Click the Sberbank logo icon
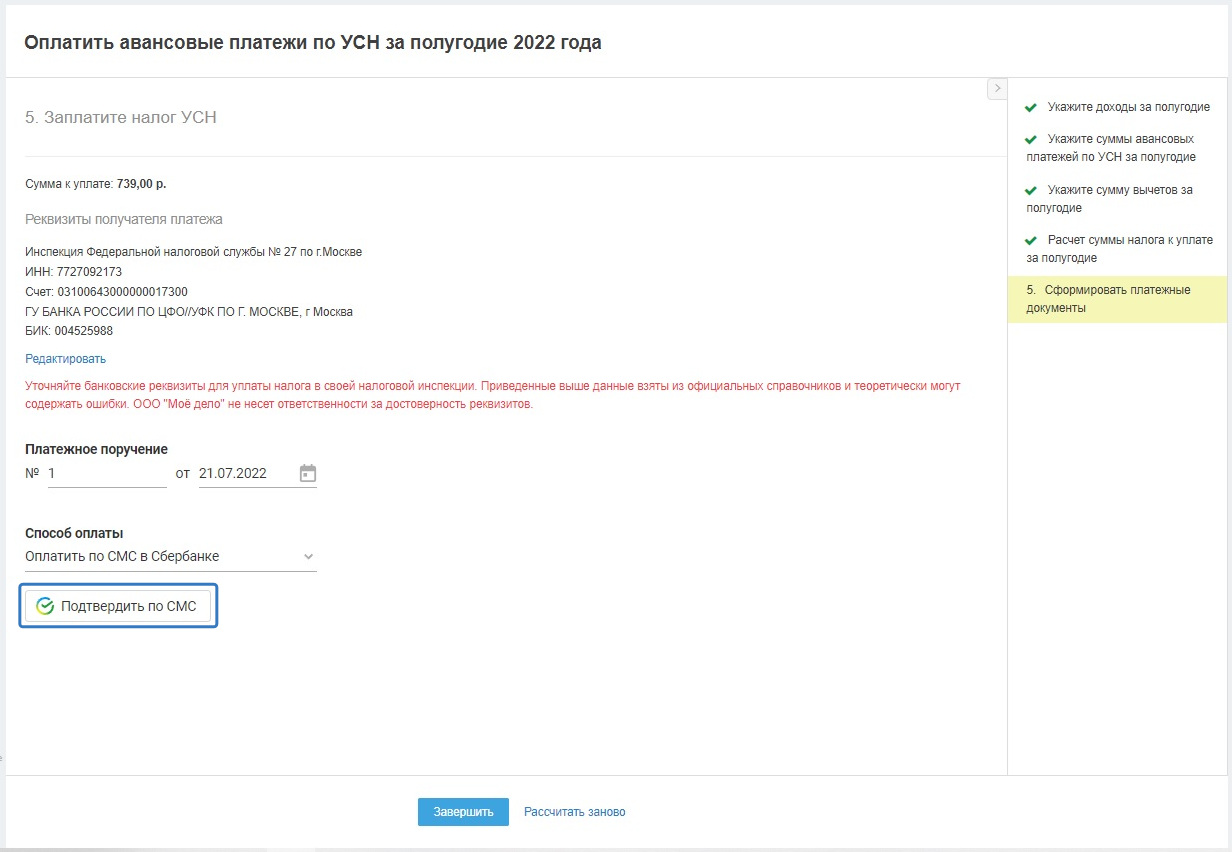This screenshot has width=1232, height=852. (x=45, y=606)
